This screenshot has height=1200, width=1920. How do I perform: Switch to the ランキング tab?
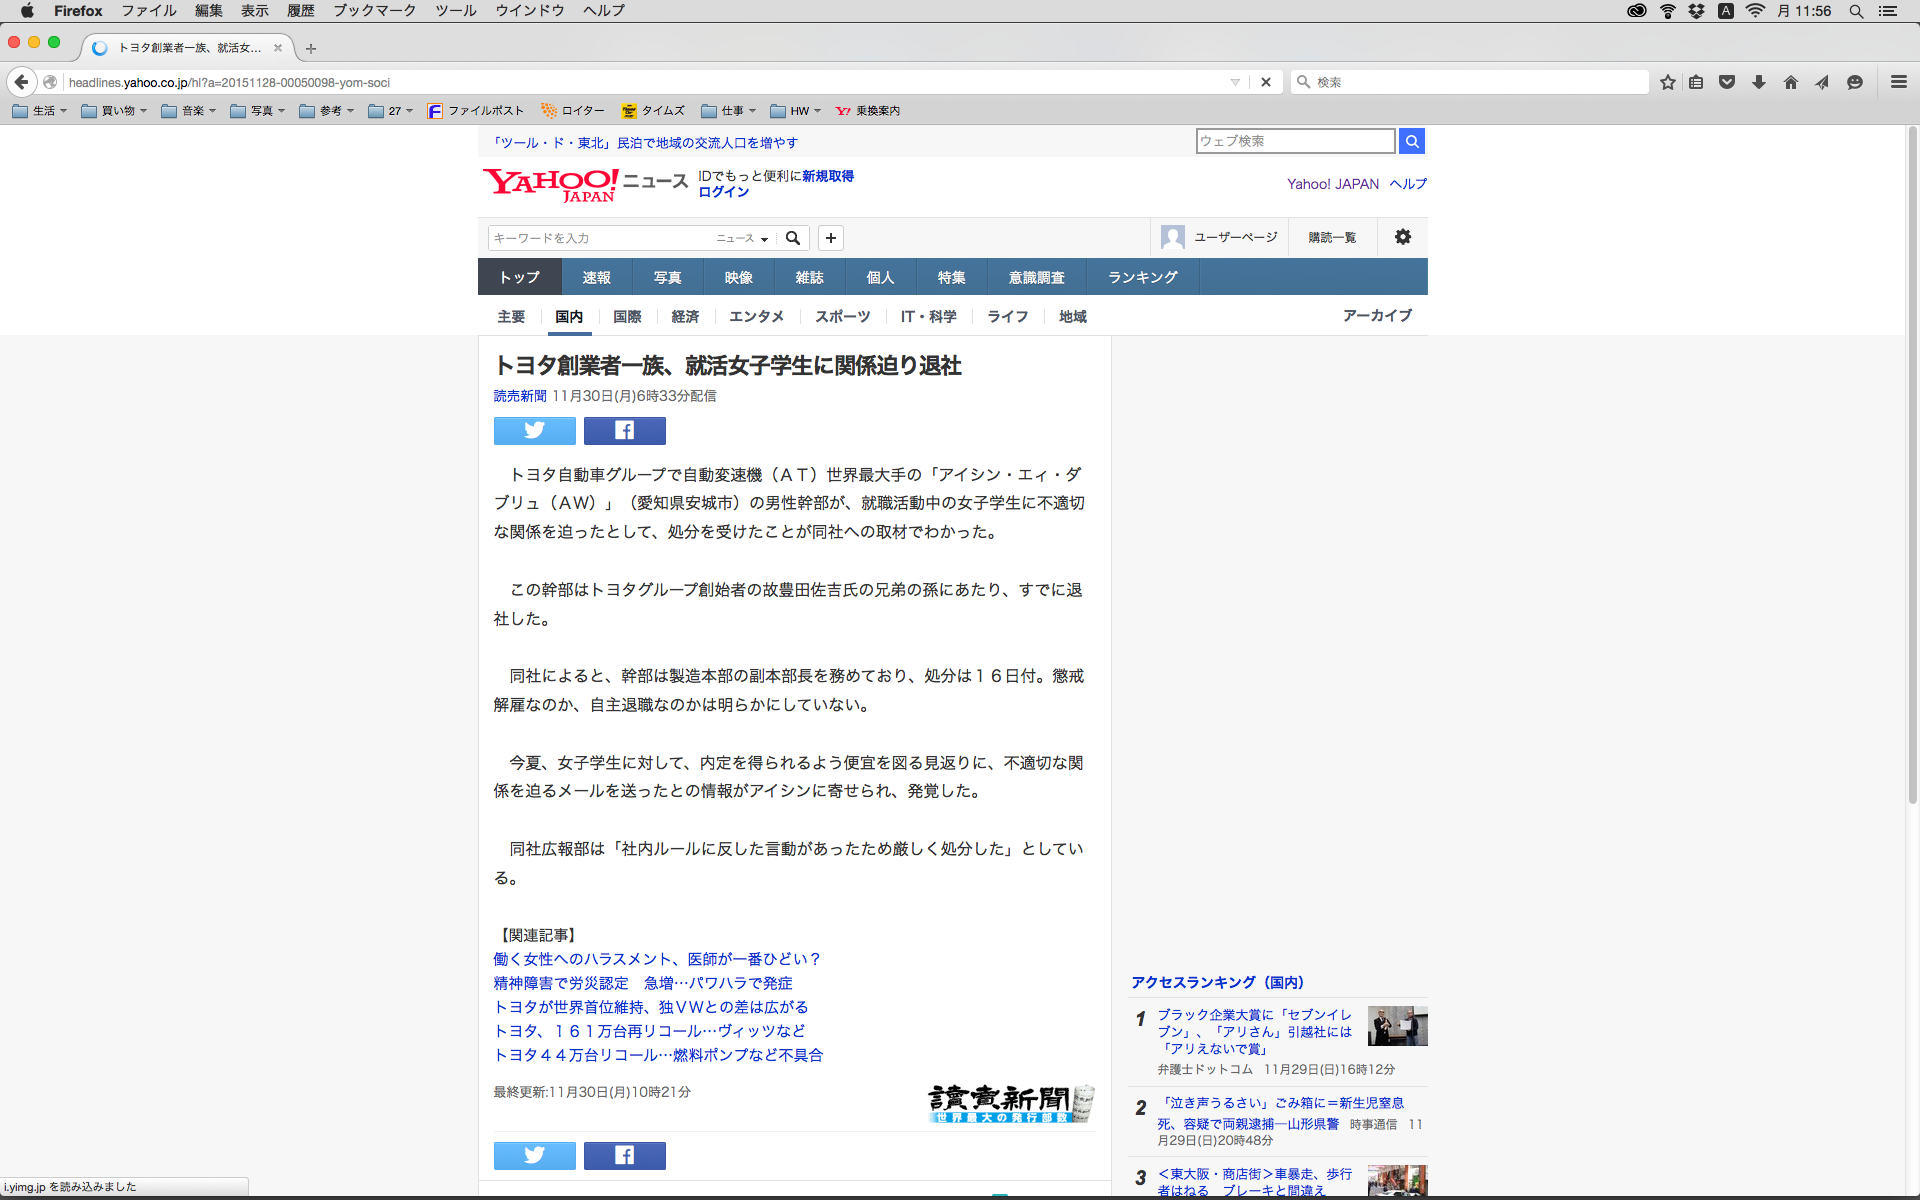[1142, 277]
